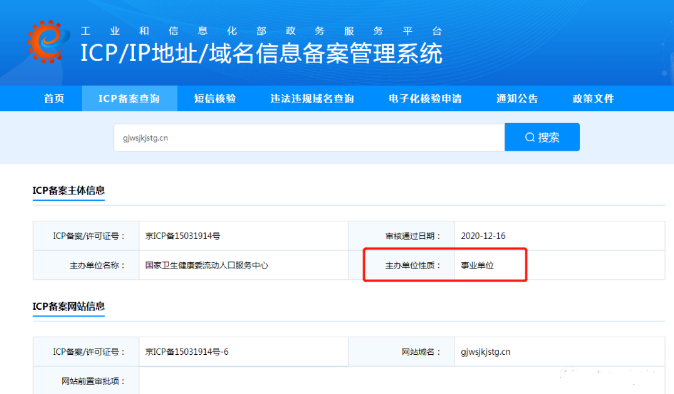
Task: Select the 事业单位 value
Action: coord(477,266)
